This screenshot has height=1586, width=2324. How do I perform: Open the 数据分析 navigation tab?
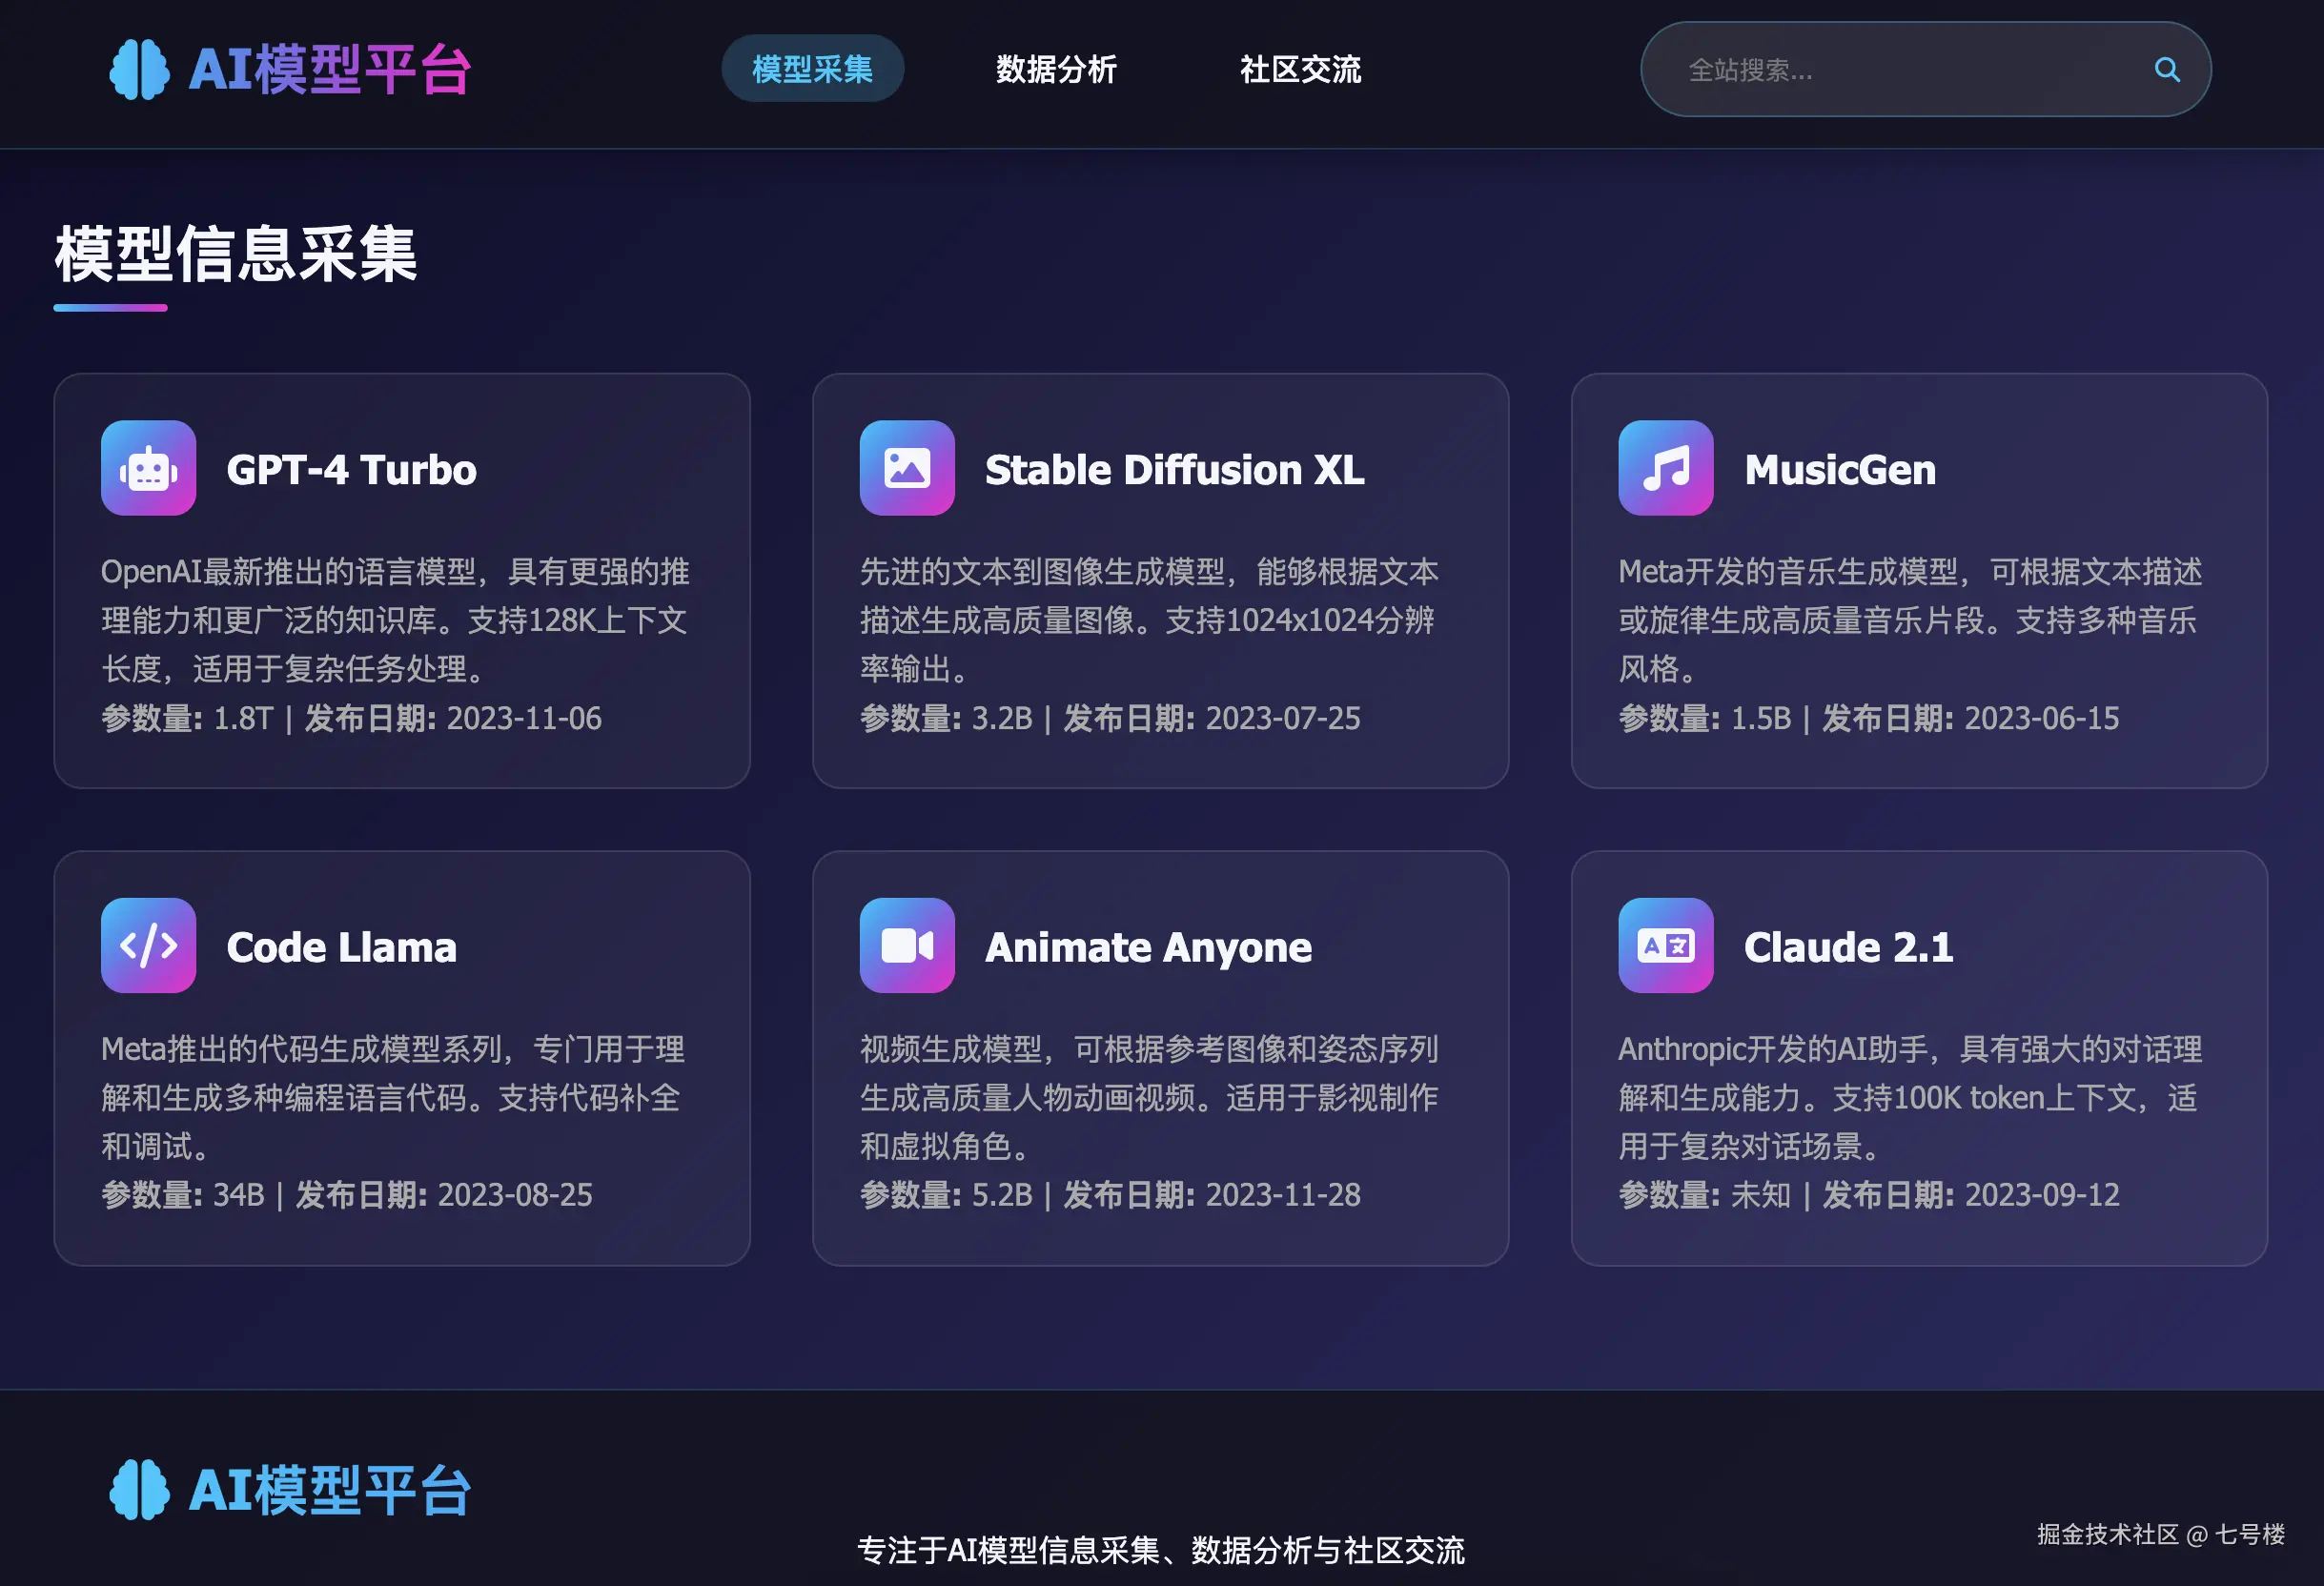pos(1056,69)
